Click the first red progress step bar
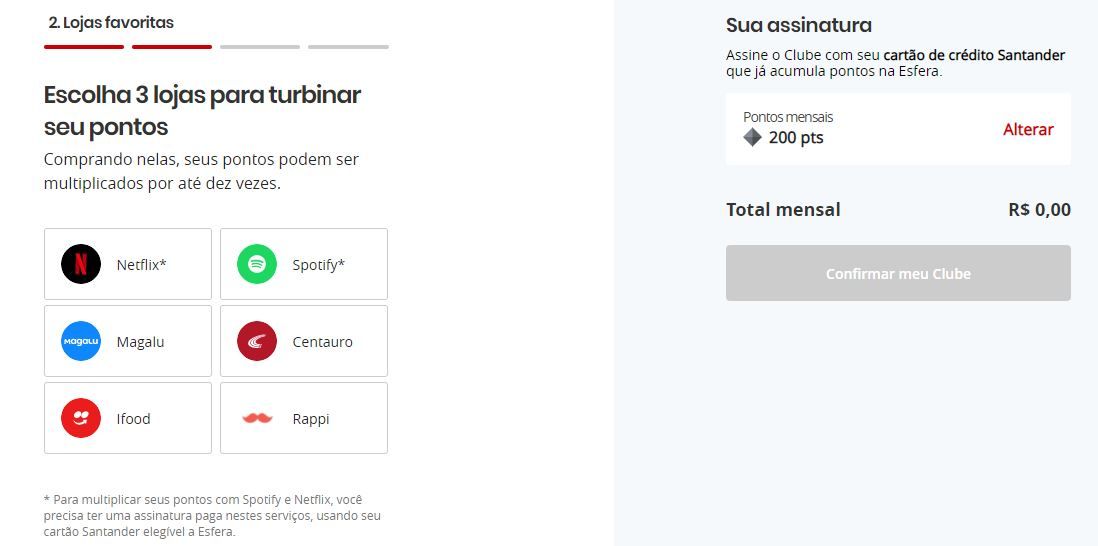 tap(84, 47)
